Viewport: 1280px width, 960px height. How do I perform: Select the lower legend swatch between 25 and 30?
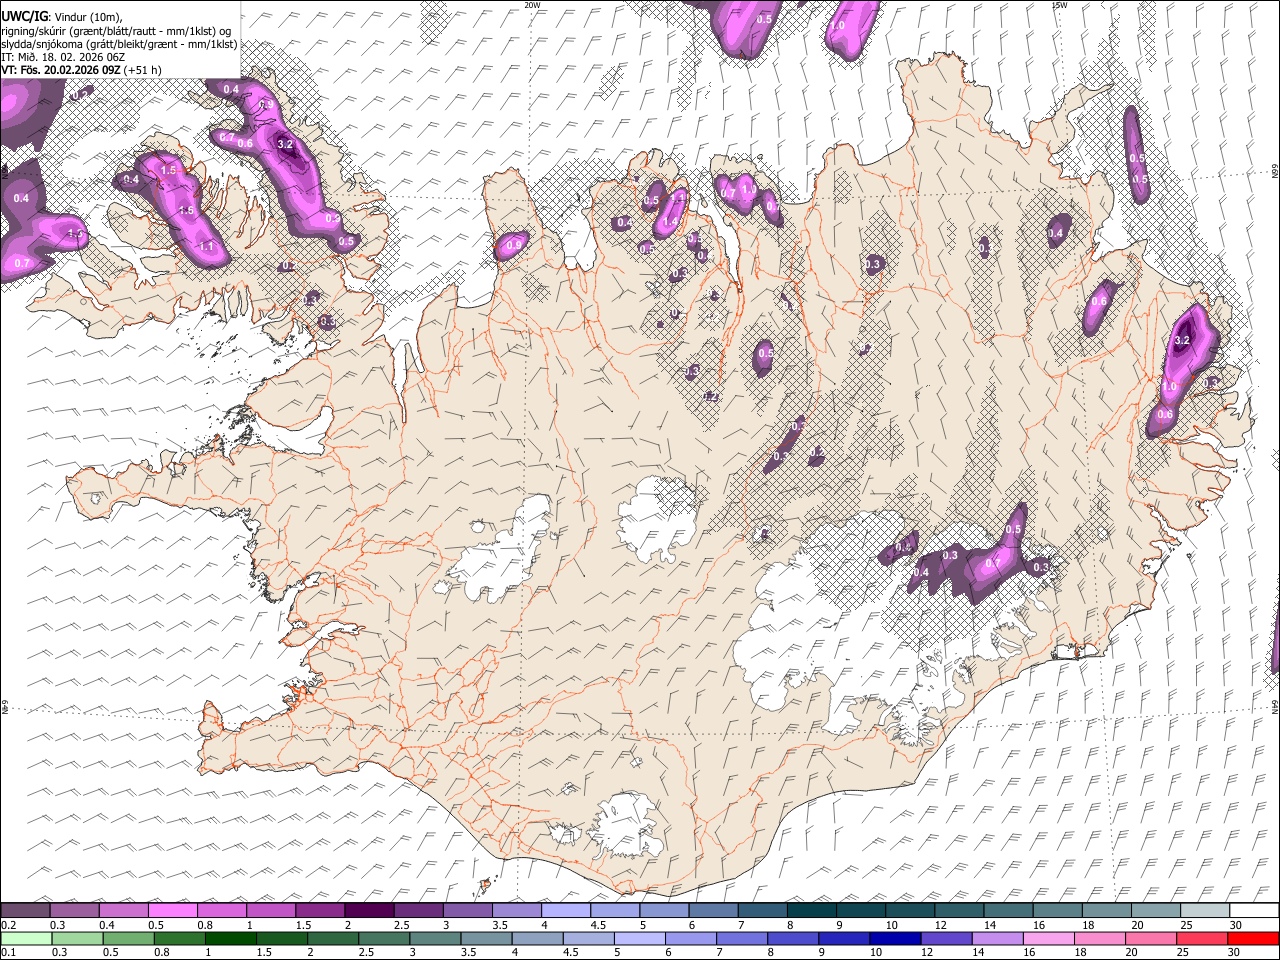[x=1201, y=938]
